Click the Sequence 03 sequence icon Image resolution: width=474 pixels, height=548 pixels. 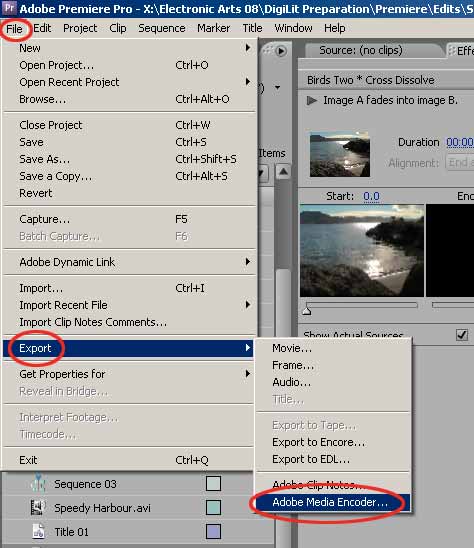38,484
